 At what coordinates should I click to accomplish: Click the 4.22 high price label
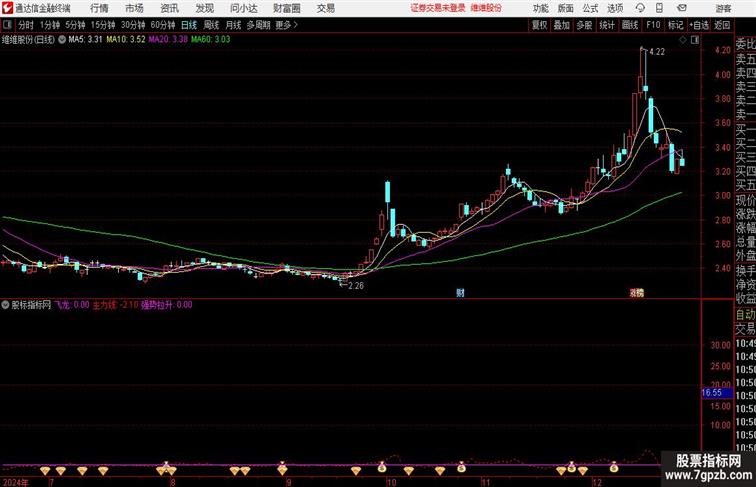tap(657, 52)
